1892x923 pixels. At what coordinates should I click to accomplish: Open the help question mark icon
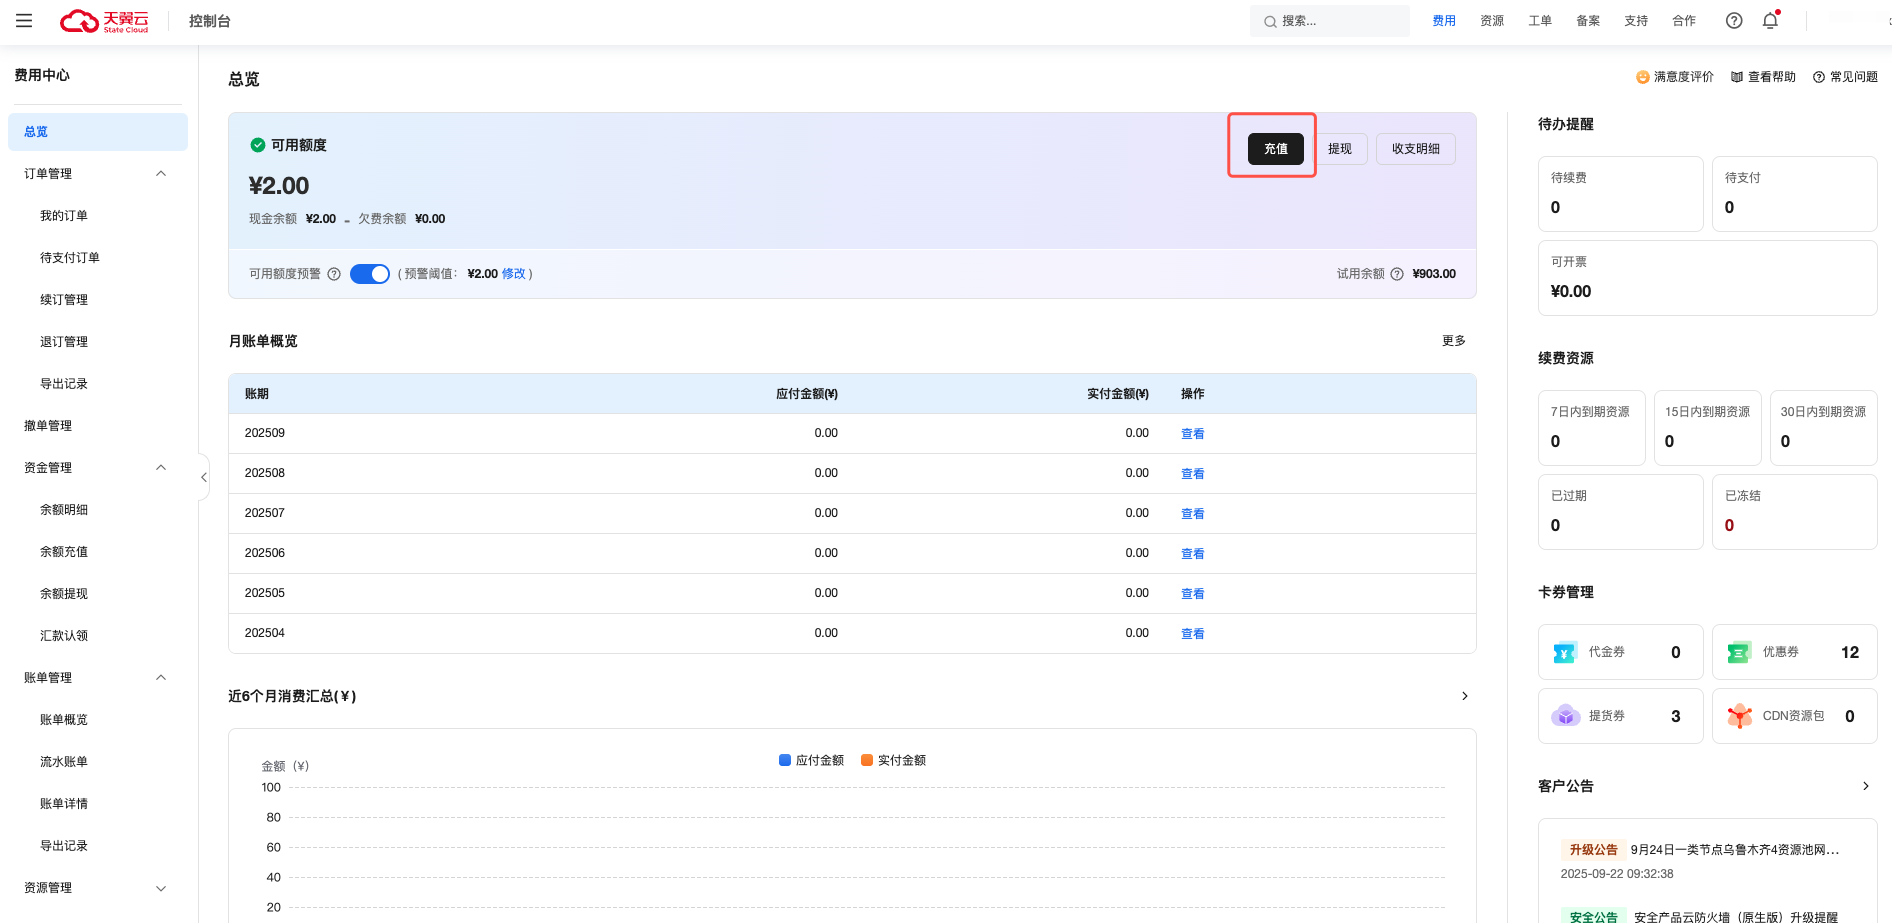click(x=1734, y=21)
